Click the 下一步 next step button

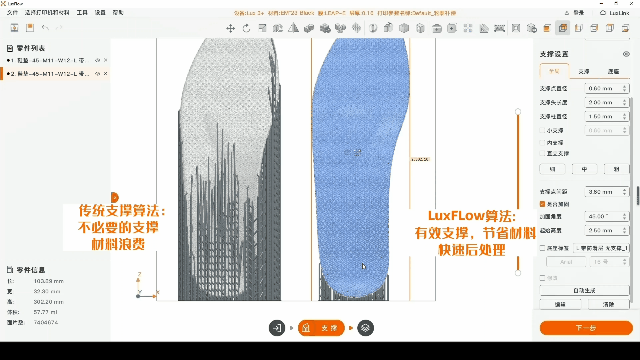[586, 328]
